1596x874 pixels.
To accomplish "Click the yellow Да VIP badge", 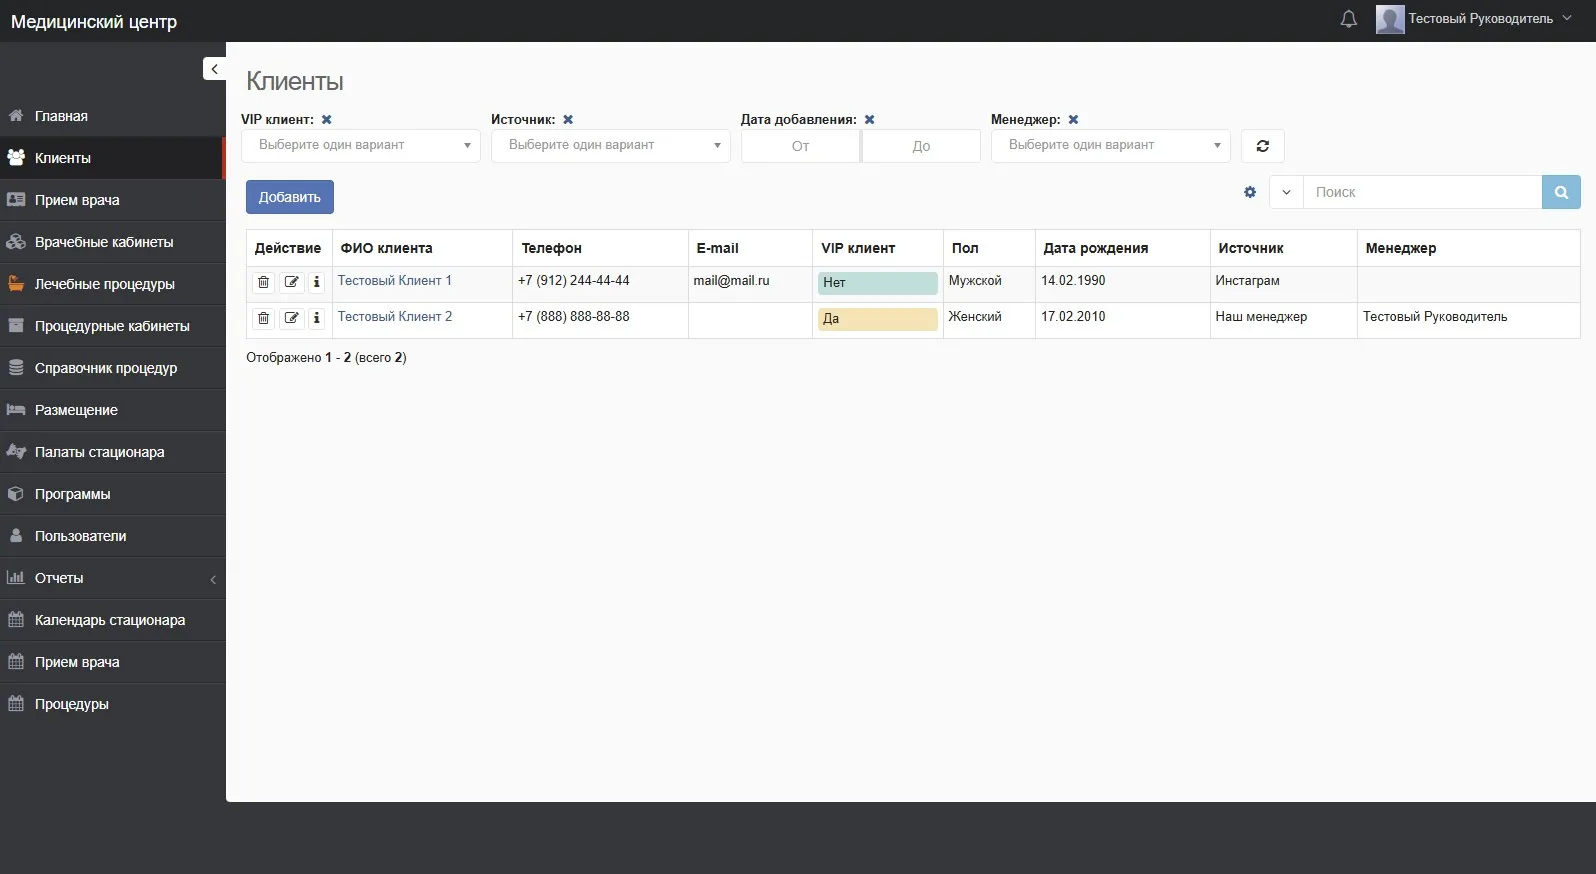I will pos(877,319).
